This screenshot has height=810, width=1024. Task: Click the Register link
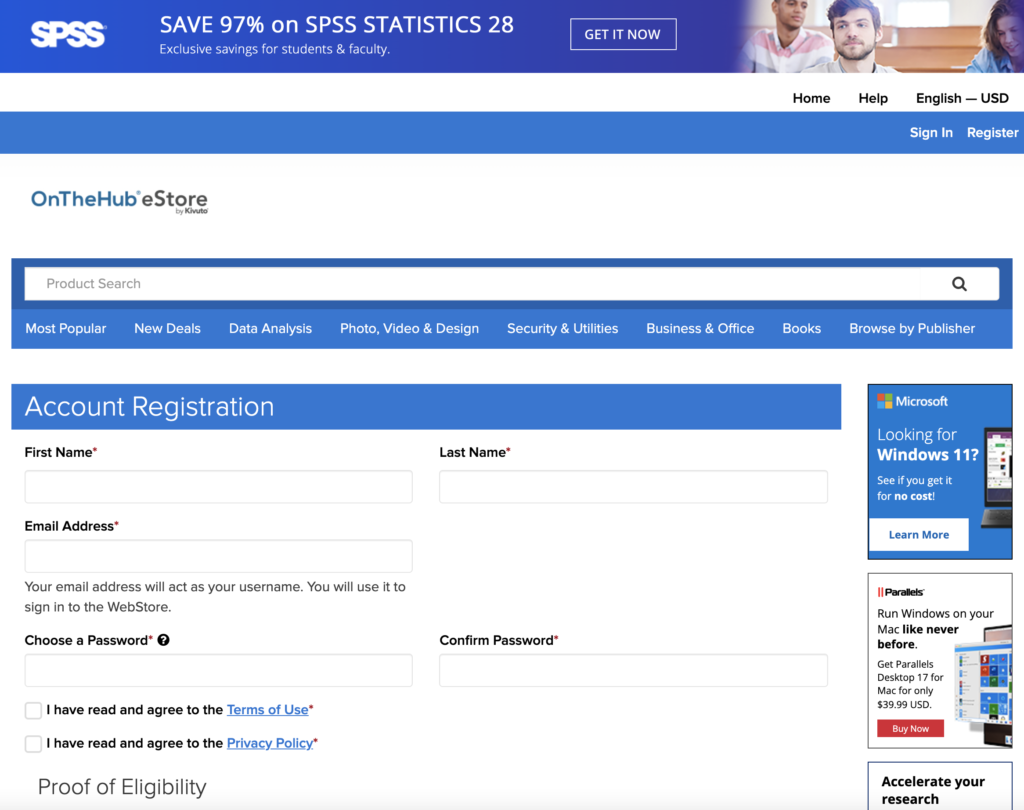coord(992,133)
